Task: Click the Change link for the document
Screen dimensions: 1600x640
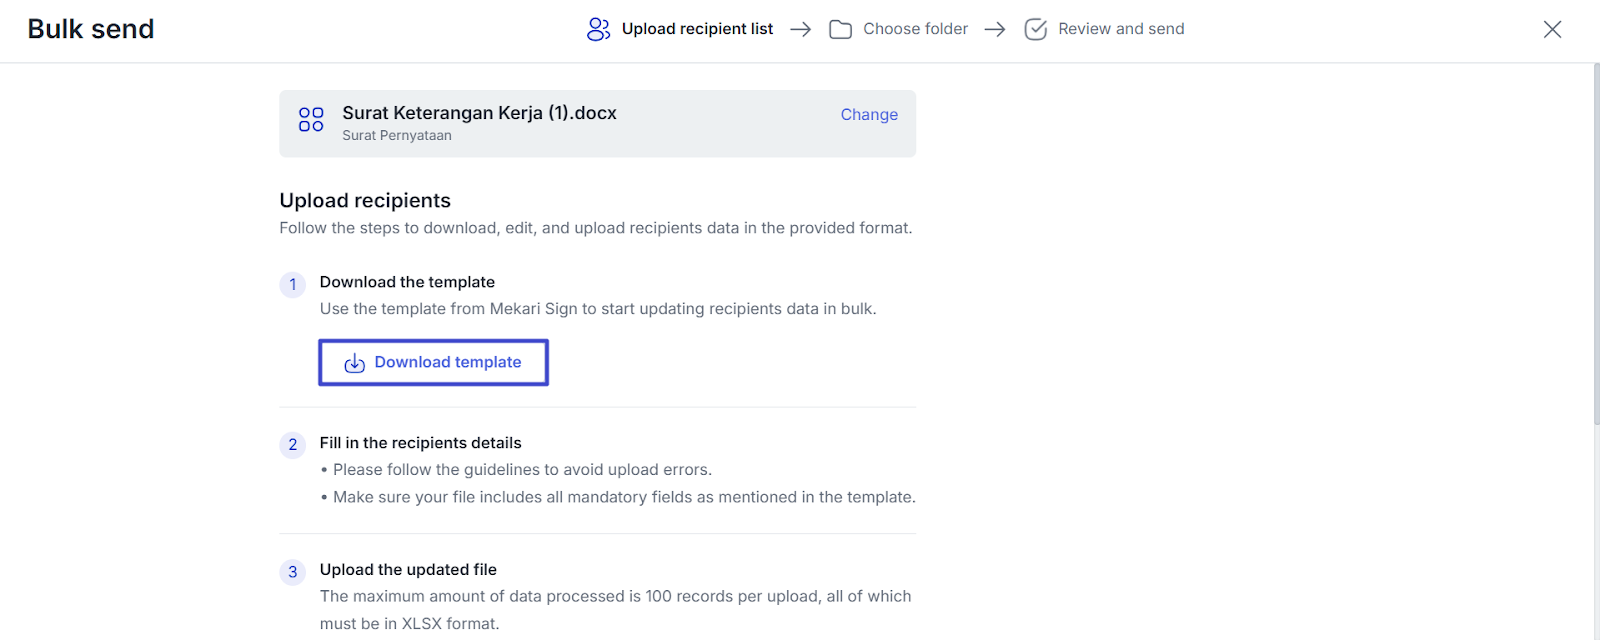Action: 869,115
